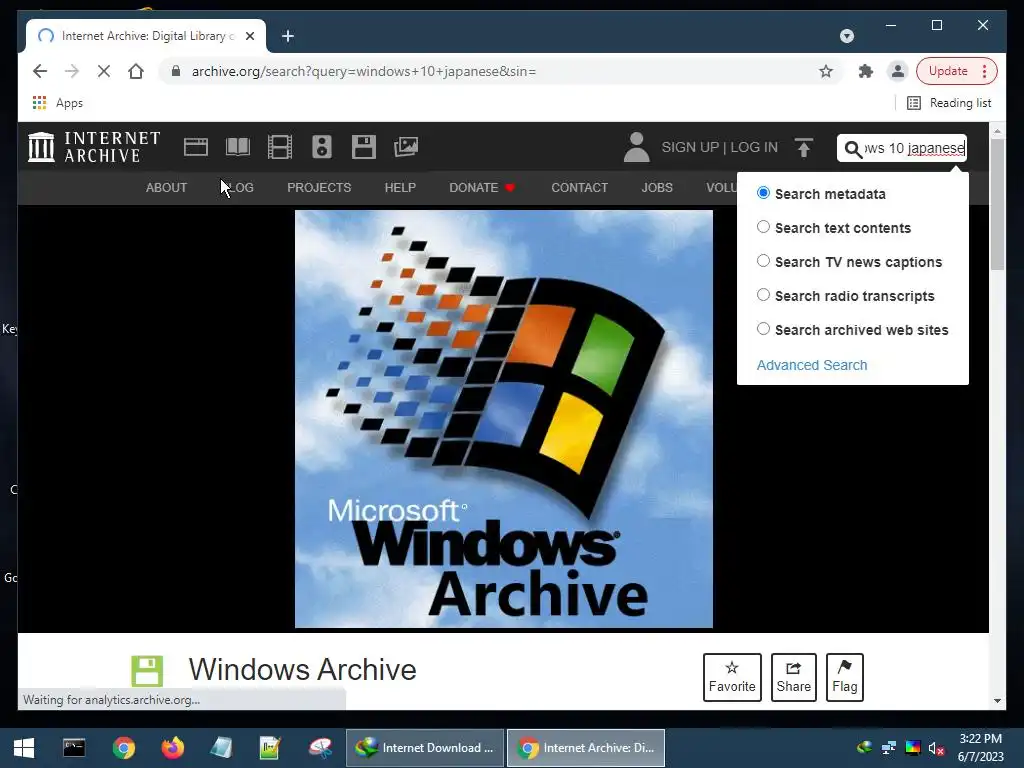Click the Windows Archive title text
This screenshot has height=768, width=1024.
302,669
